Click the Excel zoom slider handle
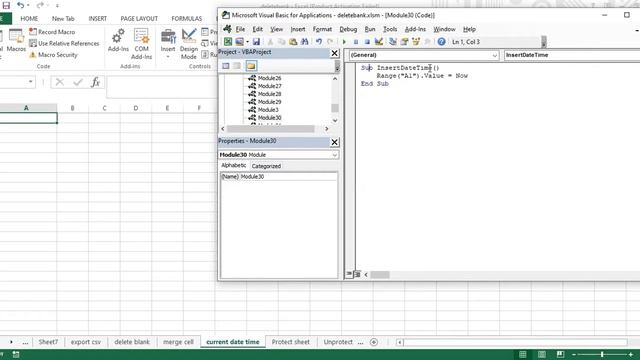 (x=602, y=354)
